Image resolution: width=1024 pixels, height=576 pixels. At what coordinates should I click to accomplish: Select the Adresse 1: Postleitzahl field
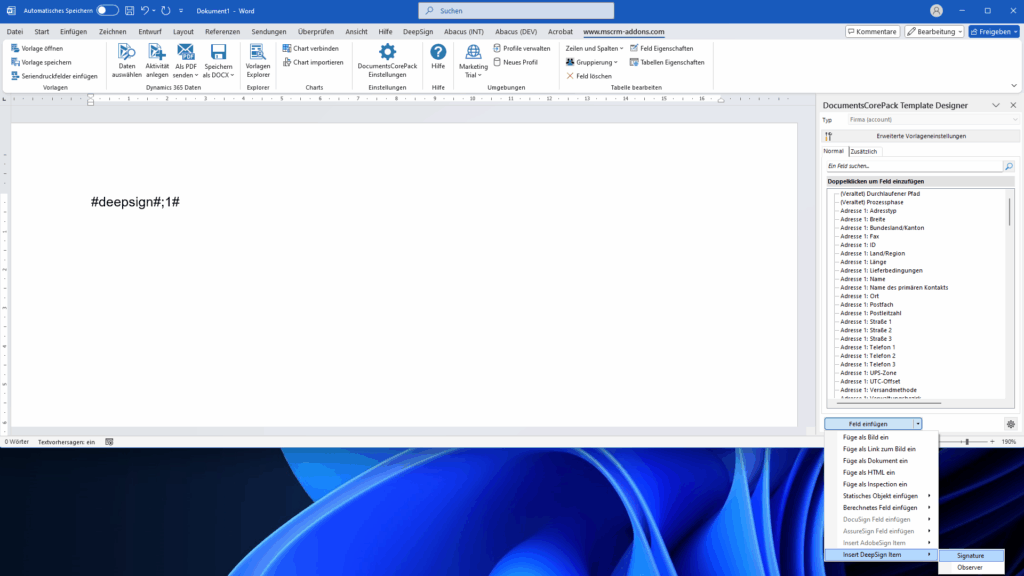(871, 313)
